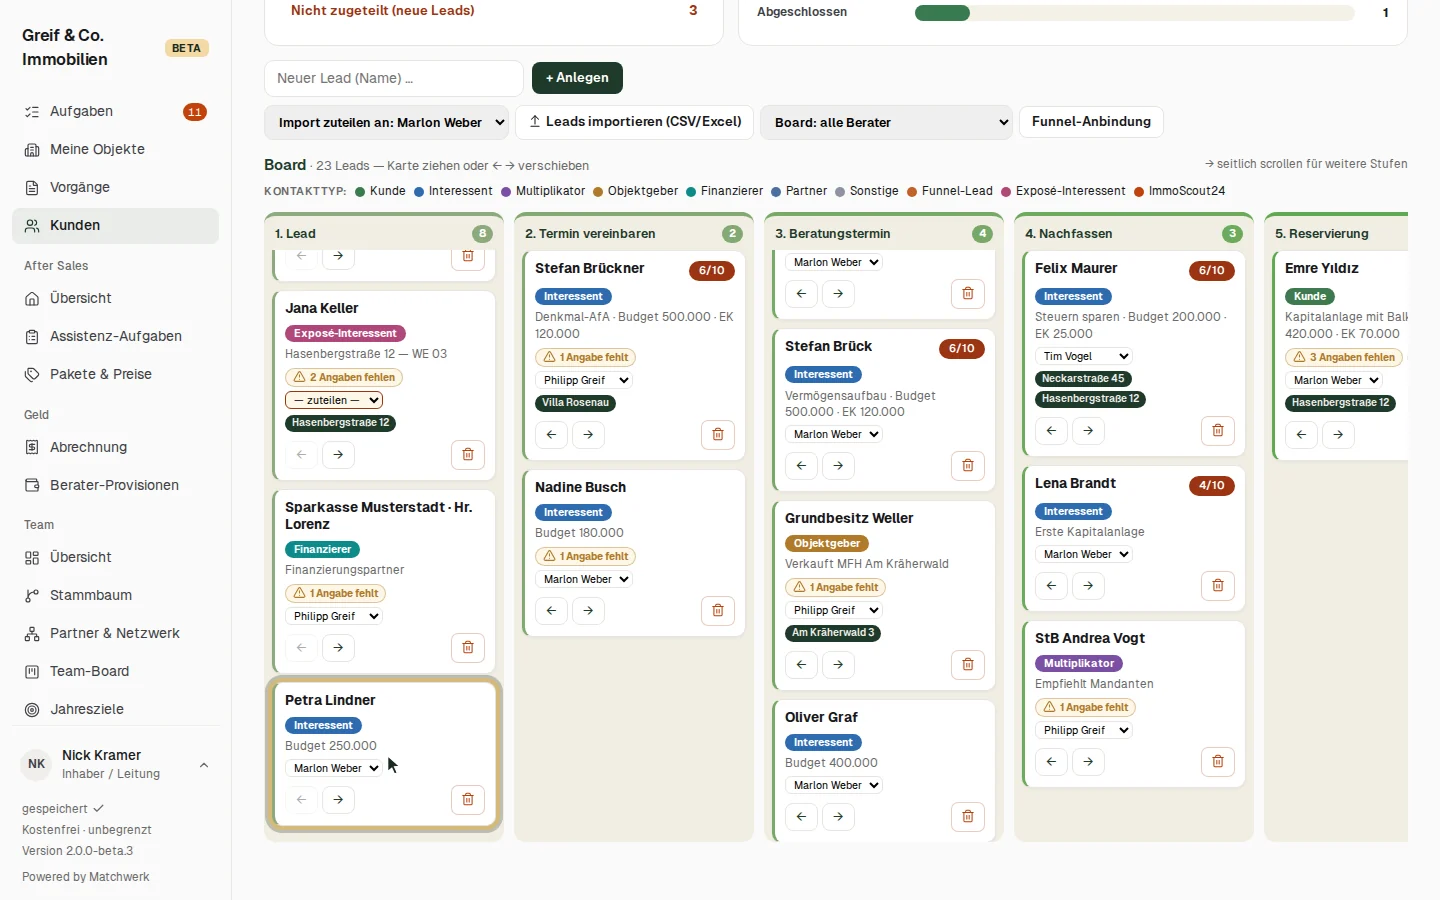Open Berater-Provisionen page
The height and width of the screenshot is (900, 1440).
click(114, 485)
